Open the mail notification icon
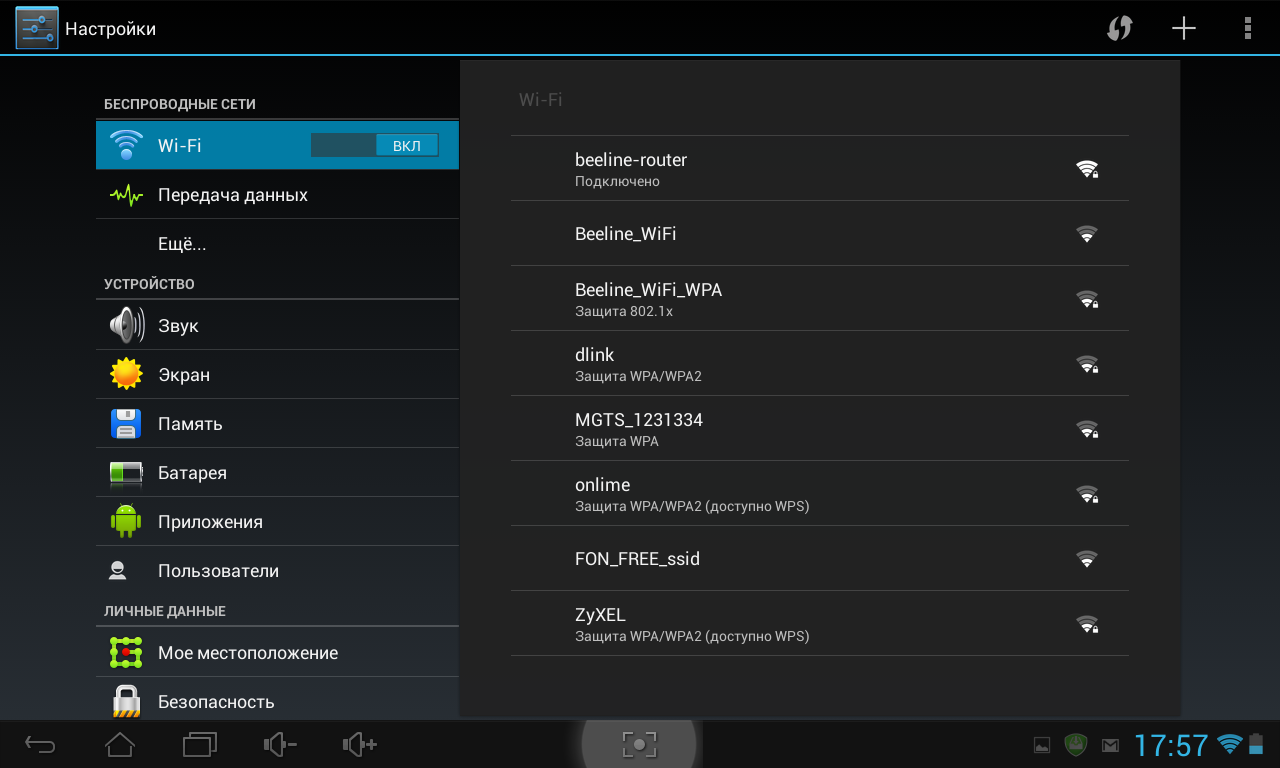The height and width of the screenshot is (768, 1280). [1110, 745]
